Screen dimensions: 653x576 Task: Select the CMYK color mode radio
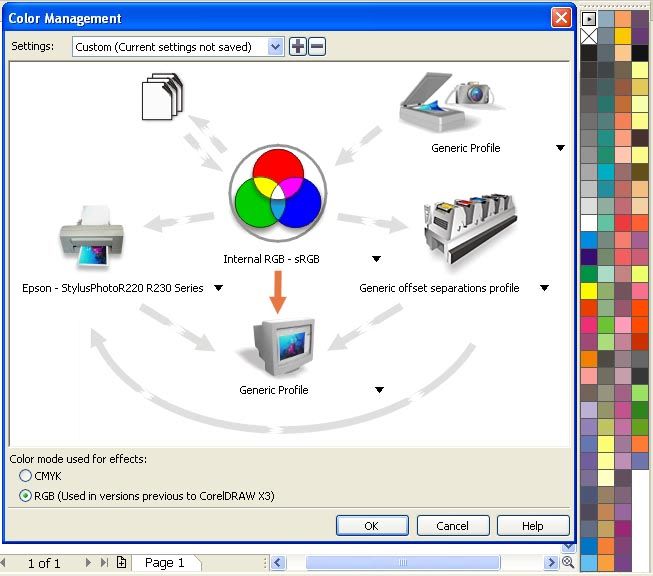pyautogui.click(x=25, y=476)
